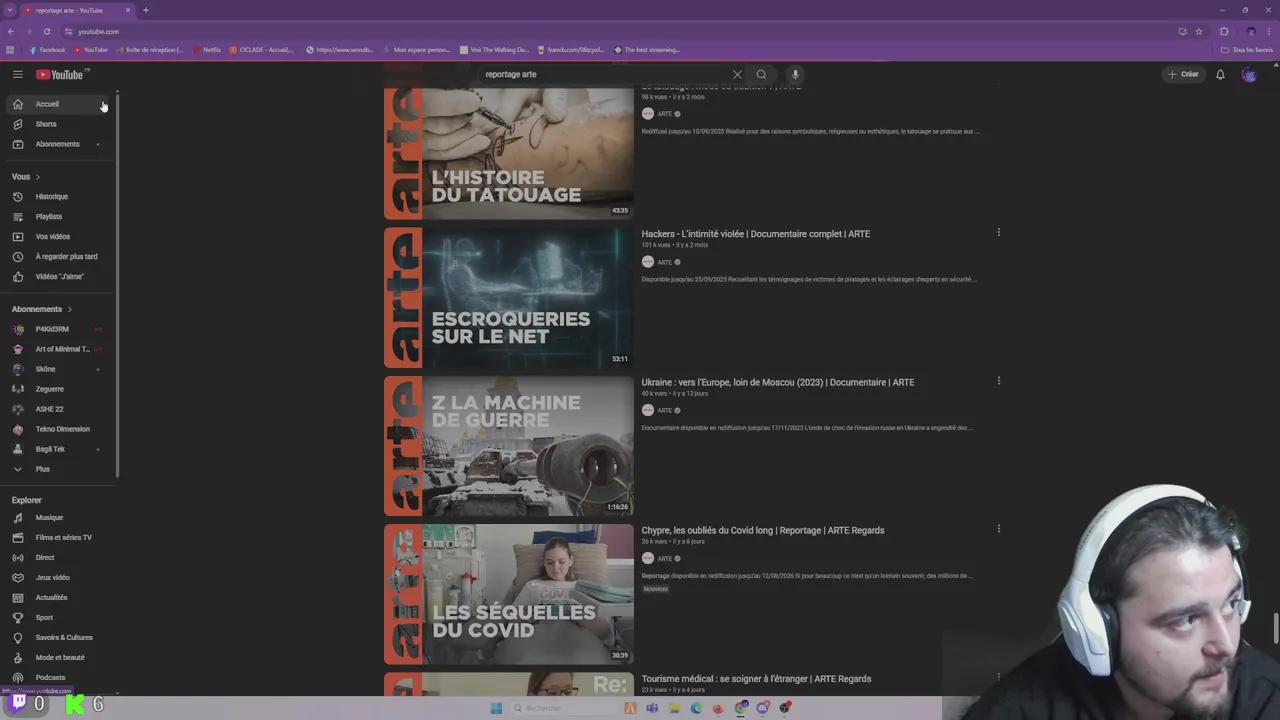Open Skône channel subscription
The height and width of the screenshot is (720, 1280).
59,369
